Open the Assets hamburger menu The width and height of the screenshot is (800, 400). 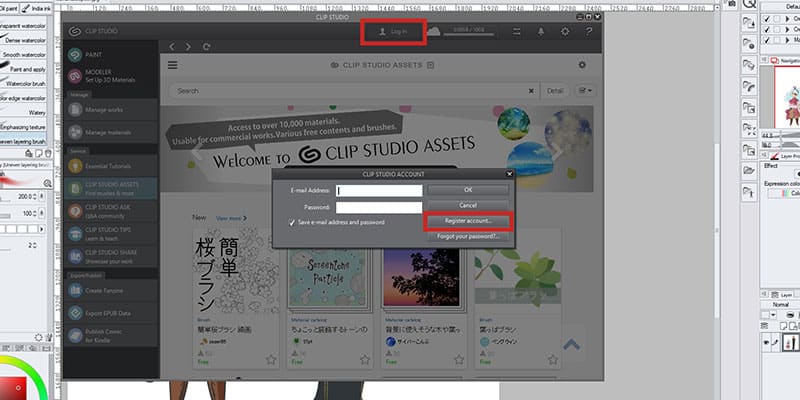pos(172,65)
